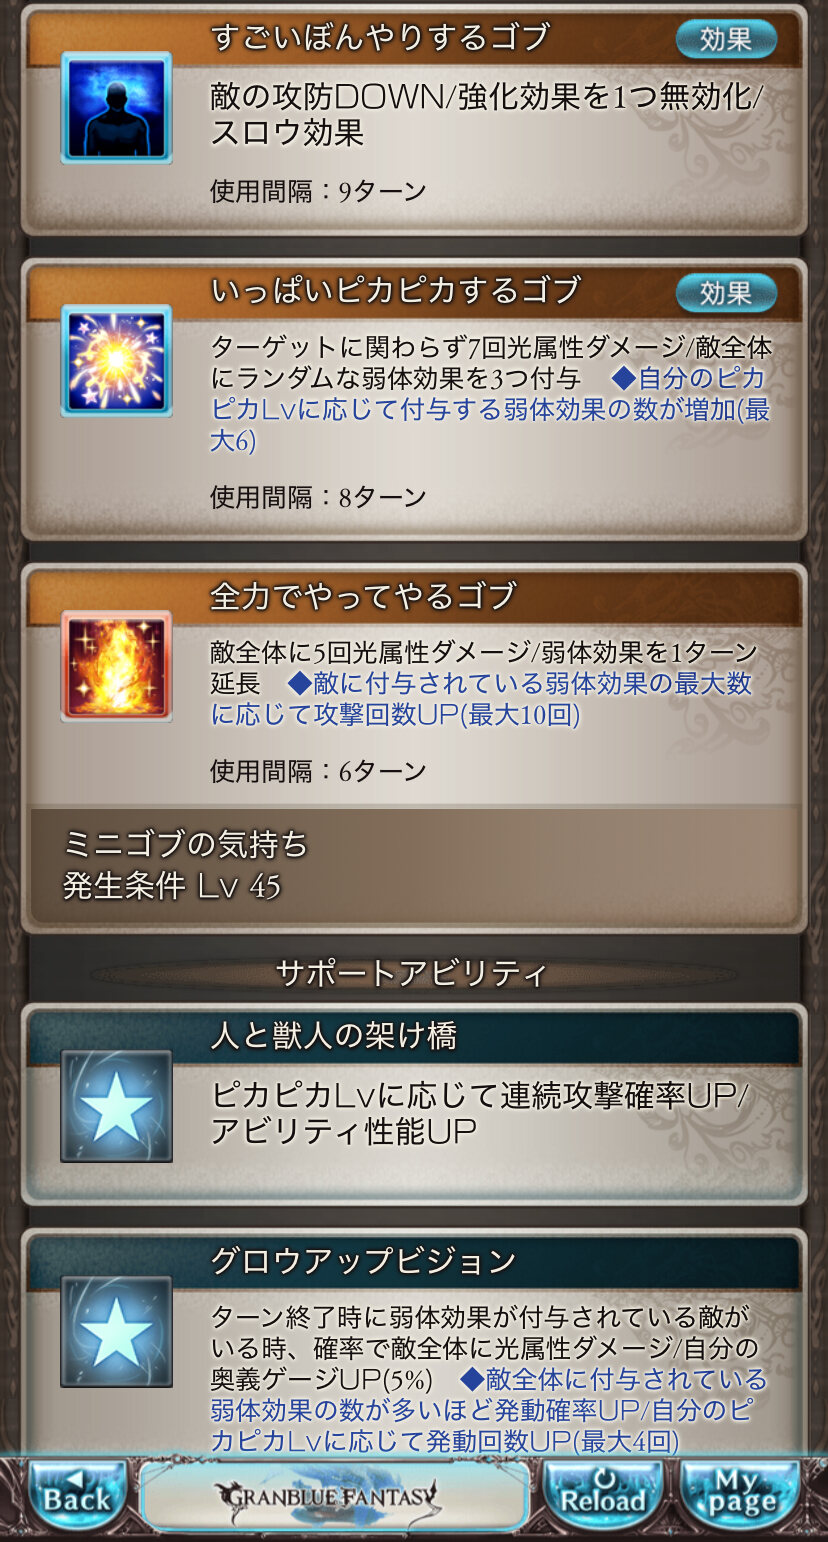Tap the ミニゴブの気持ち Lv 45 condition row

414,866
